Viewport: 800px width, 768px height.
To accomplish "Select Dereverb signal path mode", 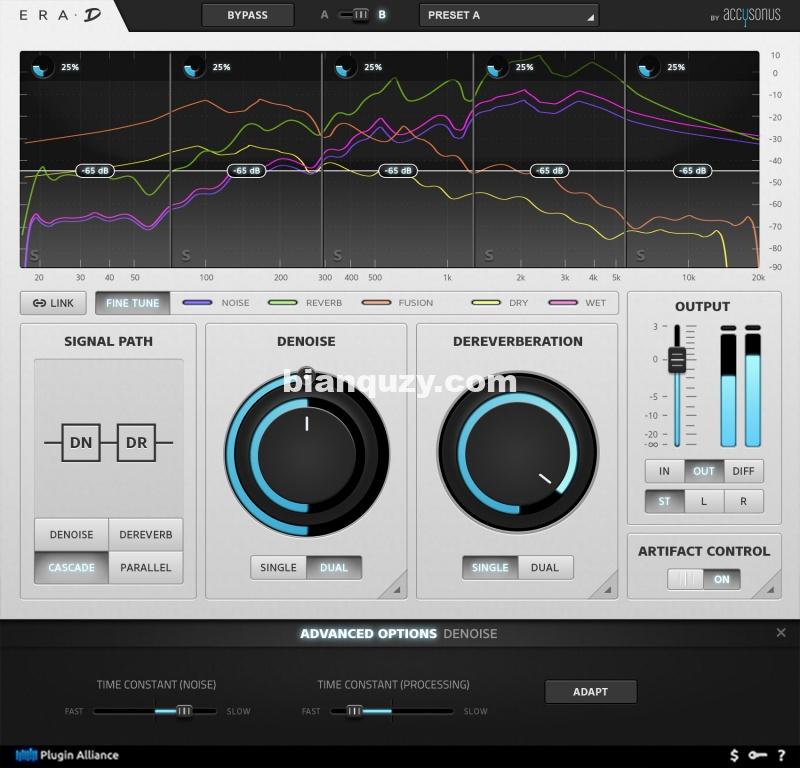I will pos(145,535).
